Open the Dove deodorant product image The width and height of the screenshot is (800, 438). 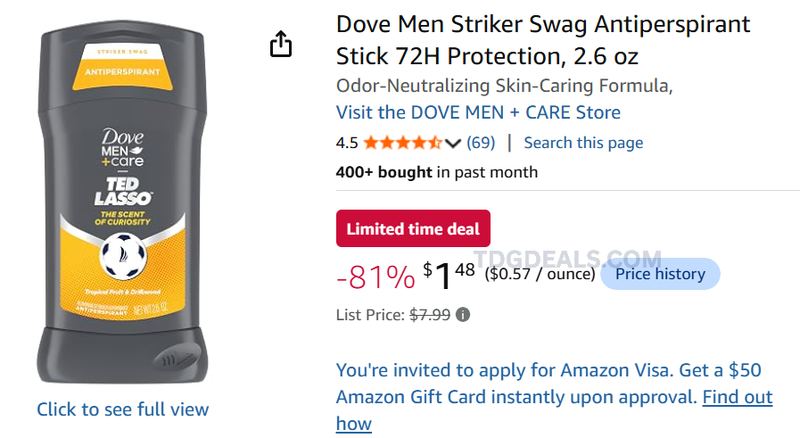(122, 202)
